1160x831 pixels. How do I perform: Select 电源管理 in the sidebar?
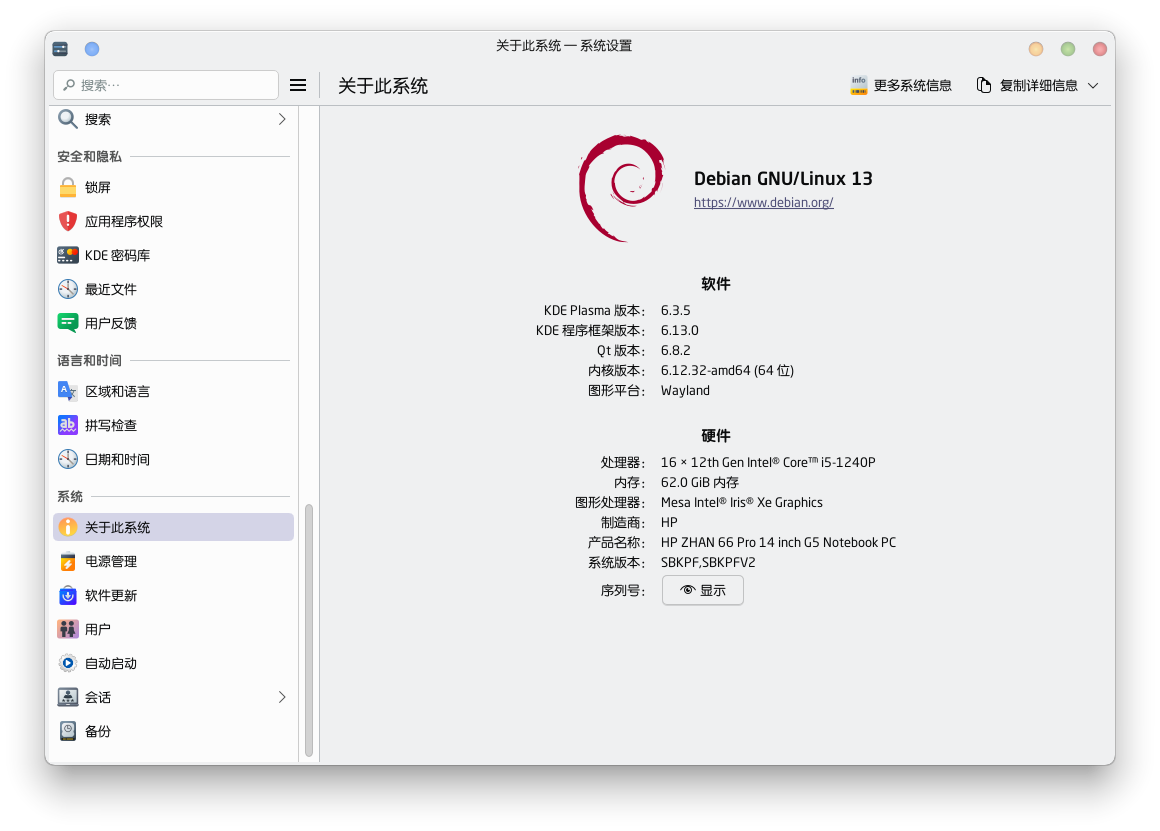point(173,562)
